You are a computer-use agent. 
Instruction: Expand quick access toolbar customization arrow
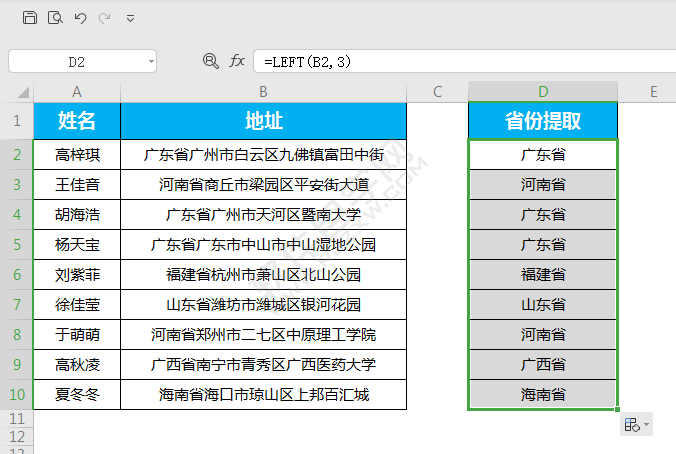[x=130, y=18]
